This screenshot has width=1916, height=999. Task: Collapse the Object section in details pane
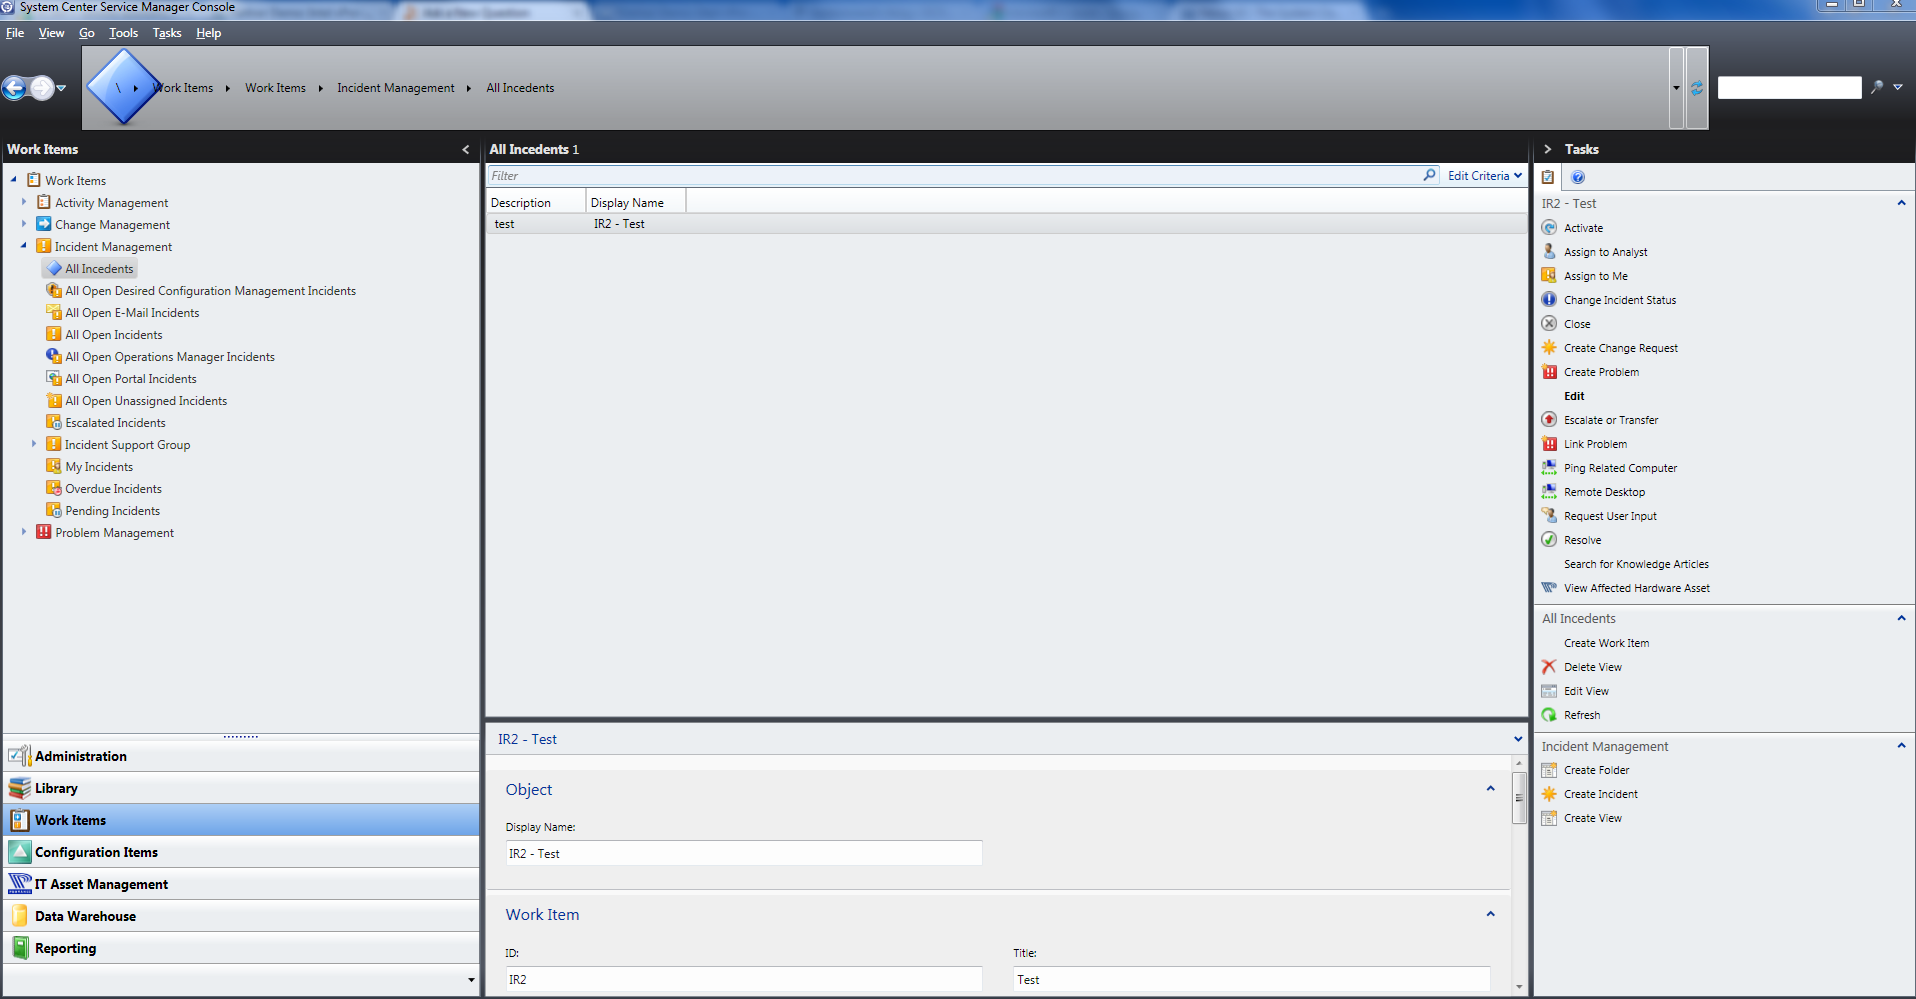1490,789
